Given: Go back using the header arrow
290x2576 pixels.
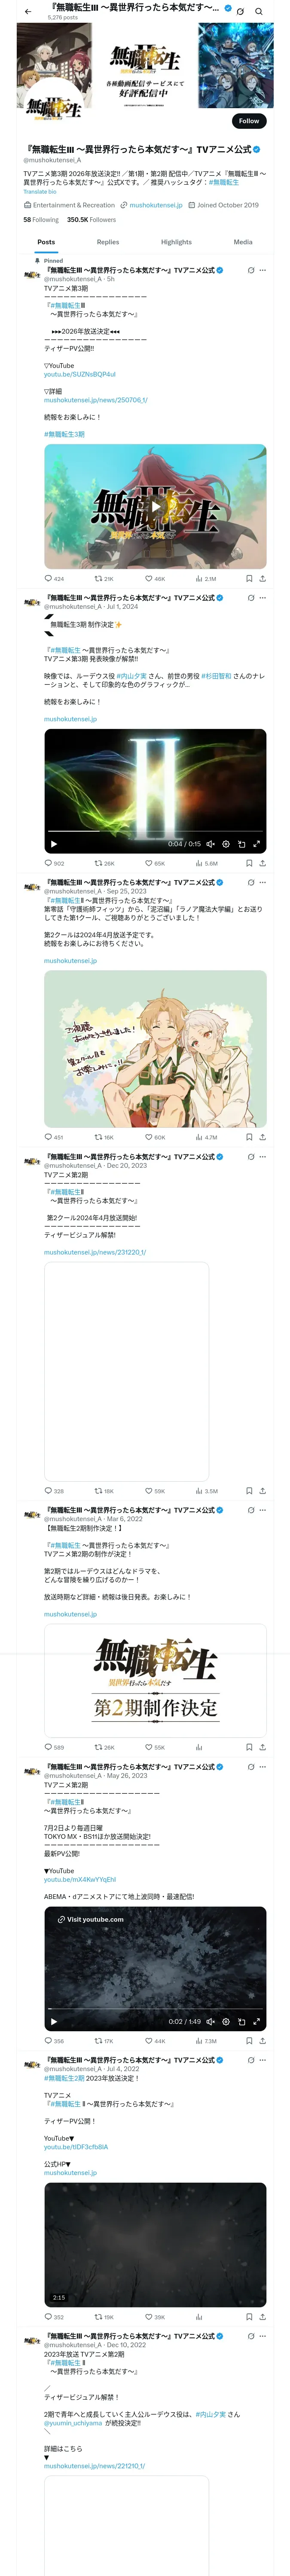Looking at the screenshot, I should click(x=28, y=11).
